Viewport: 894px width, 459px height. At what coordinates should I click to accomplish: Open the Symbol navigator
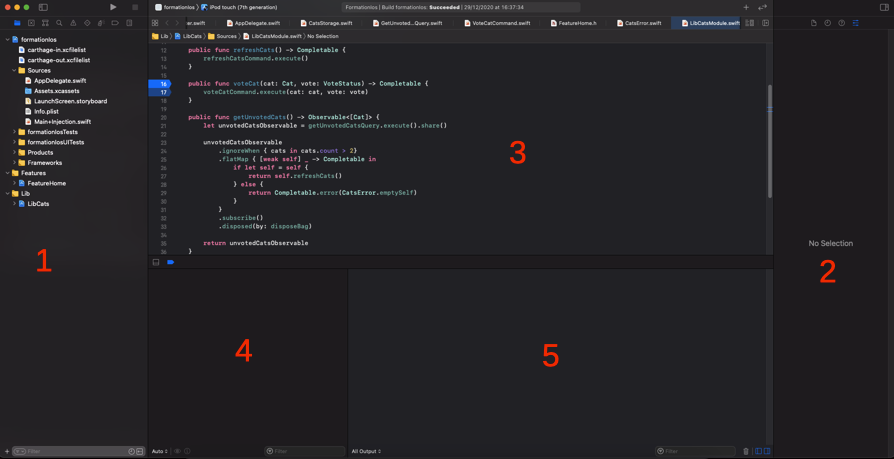[45, 23]
